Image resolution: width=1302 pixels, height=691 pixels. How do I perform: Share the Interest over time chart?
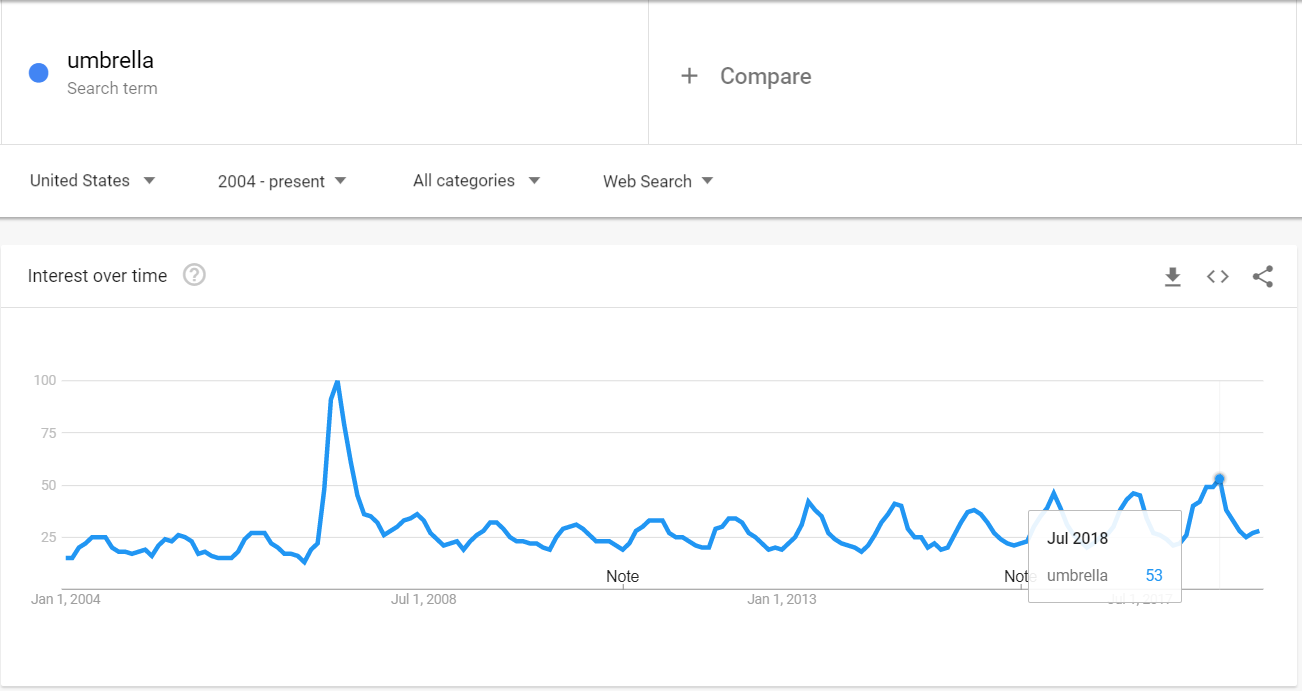coord(1263,277)
